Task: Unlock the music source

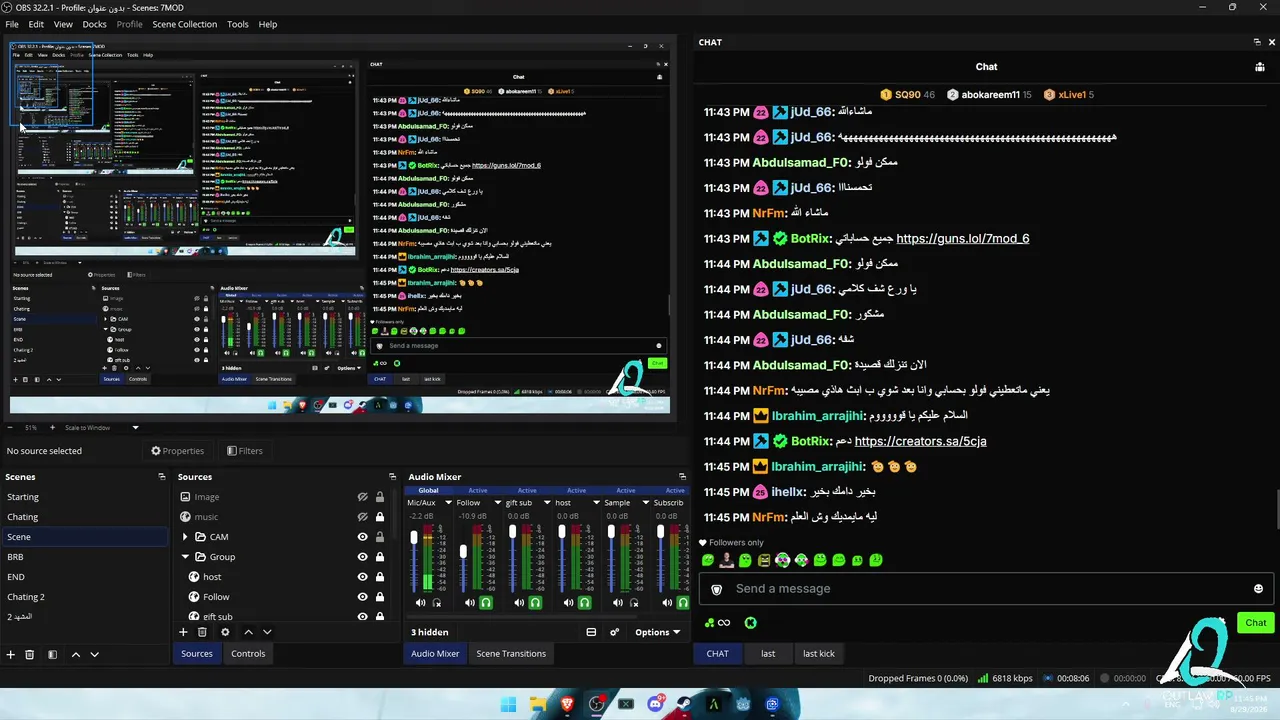Action: pyautogui.click(x=380, y=517)
